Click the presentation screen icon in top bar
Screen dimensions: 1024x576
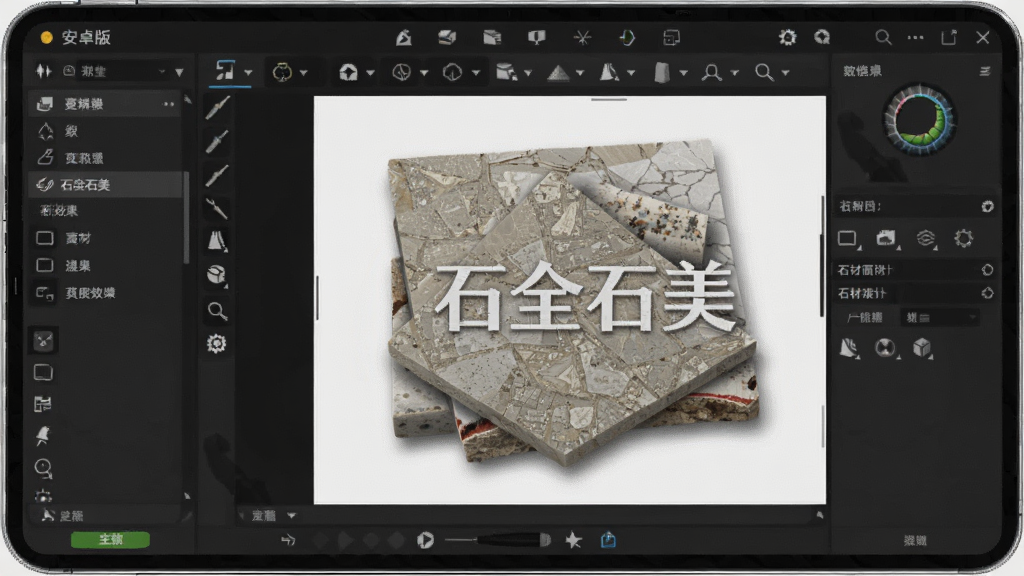pyautogui.click(x=537, y=38)
